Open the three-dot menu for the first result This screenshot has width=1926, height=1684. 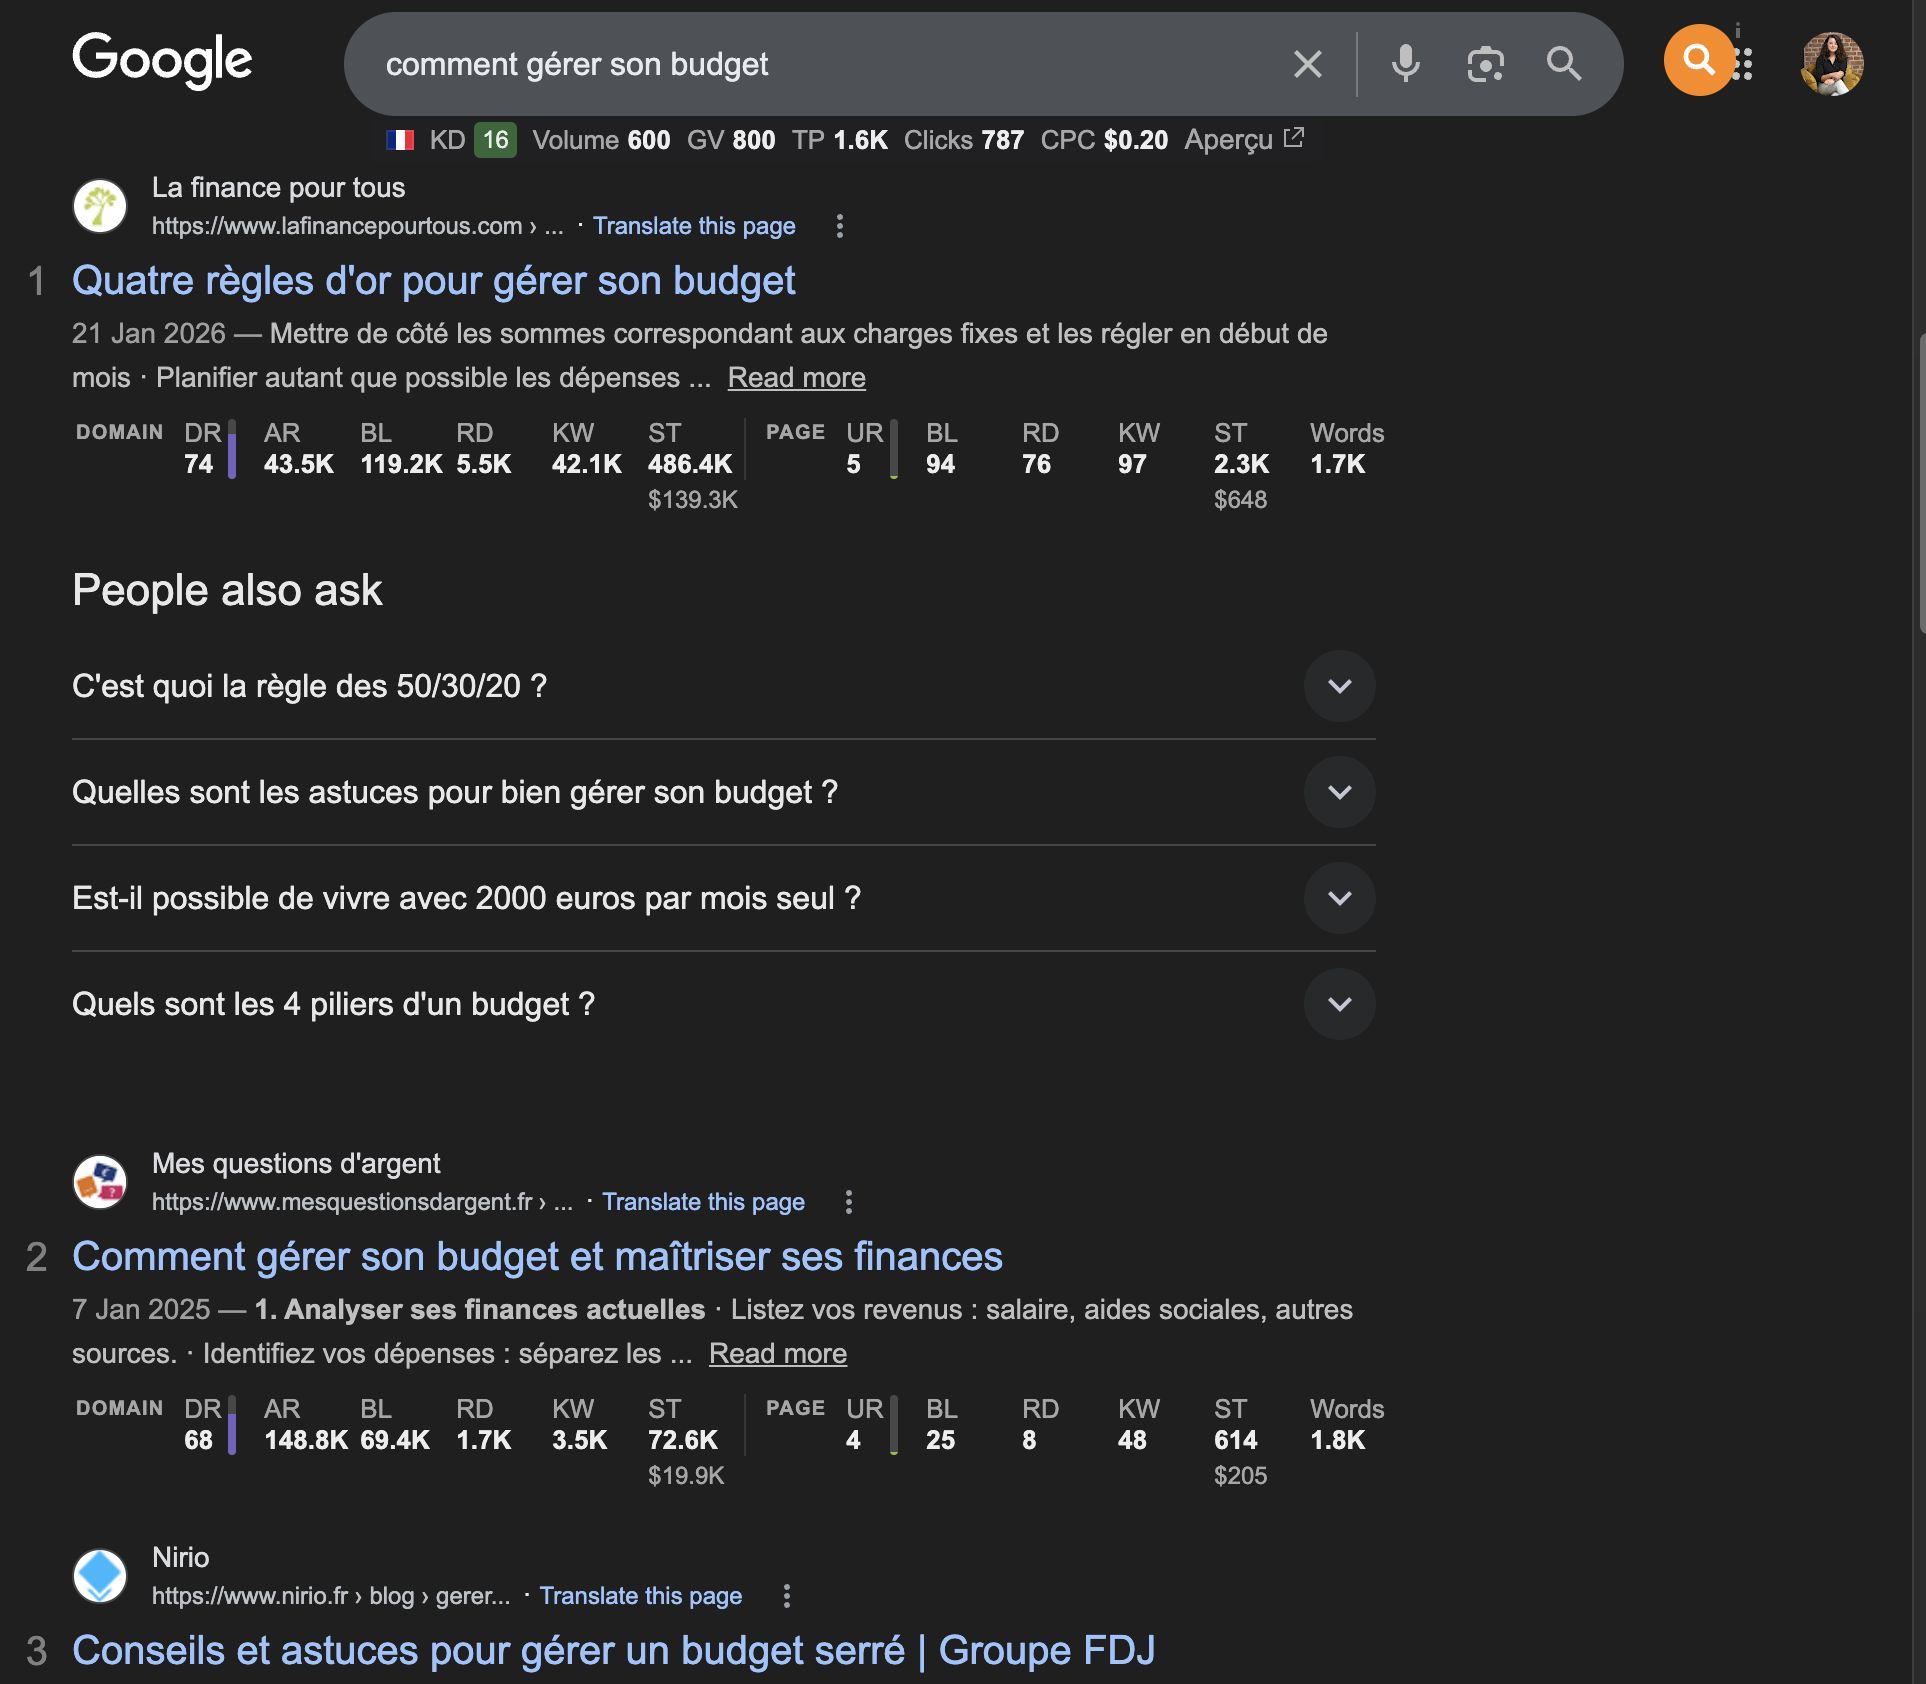point(840,226)
